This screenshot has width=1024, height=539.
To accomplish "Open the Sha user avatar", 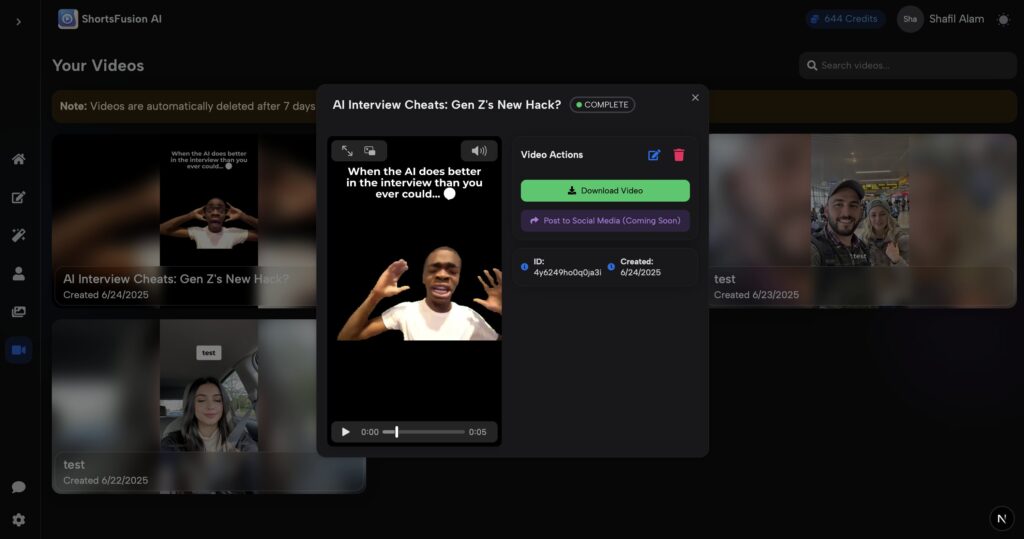I will 910,19.
